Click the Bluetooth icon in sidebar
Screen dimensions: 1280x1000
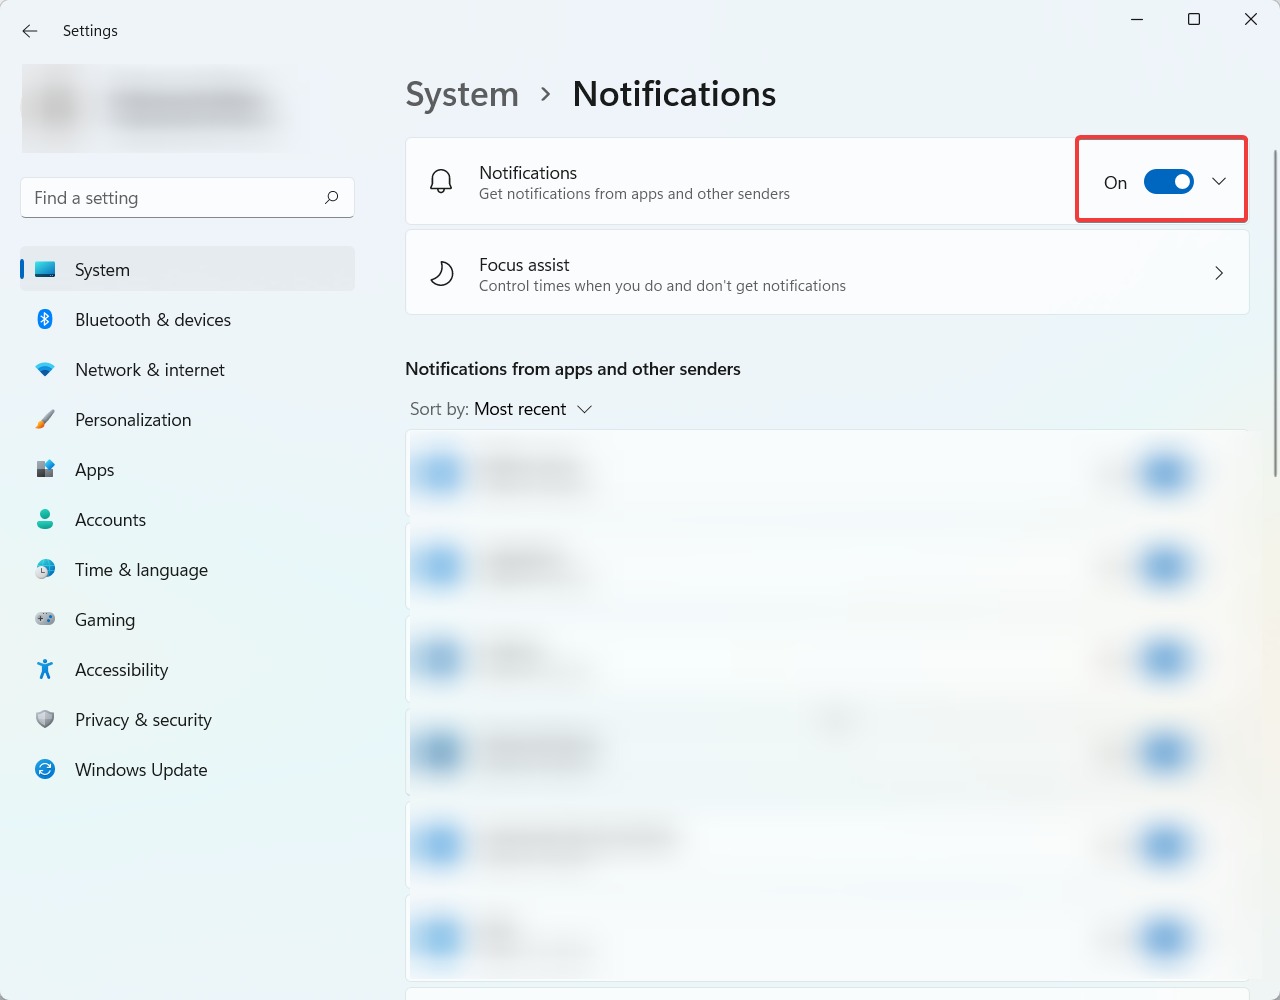(45, 319)
